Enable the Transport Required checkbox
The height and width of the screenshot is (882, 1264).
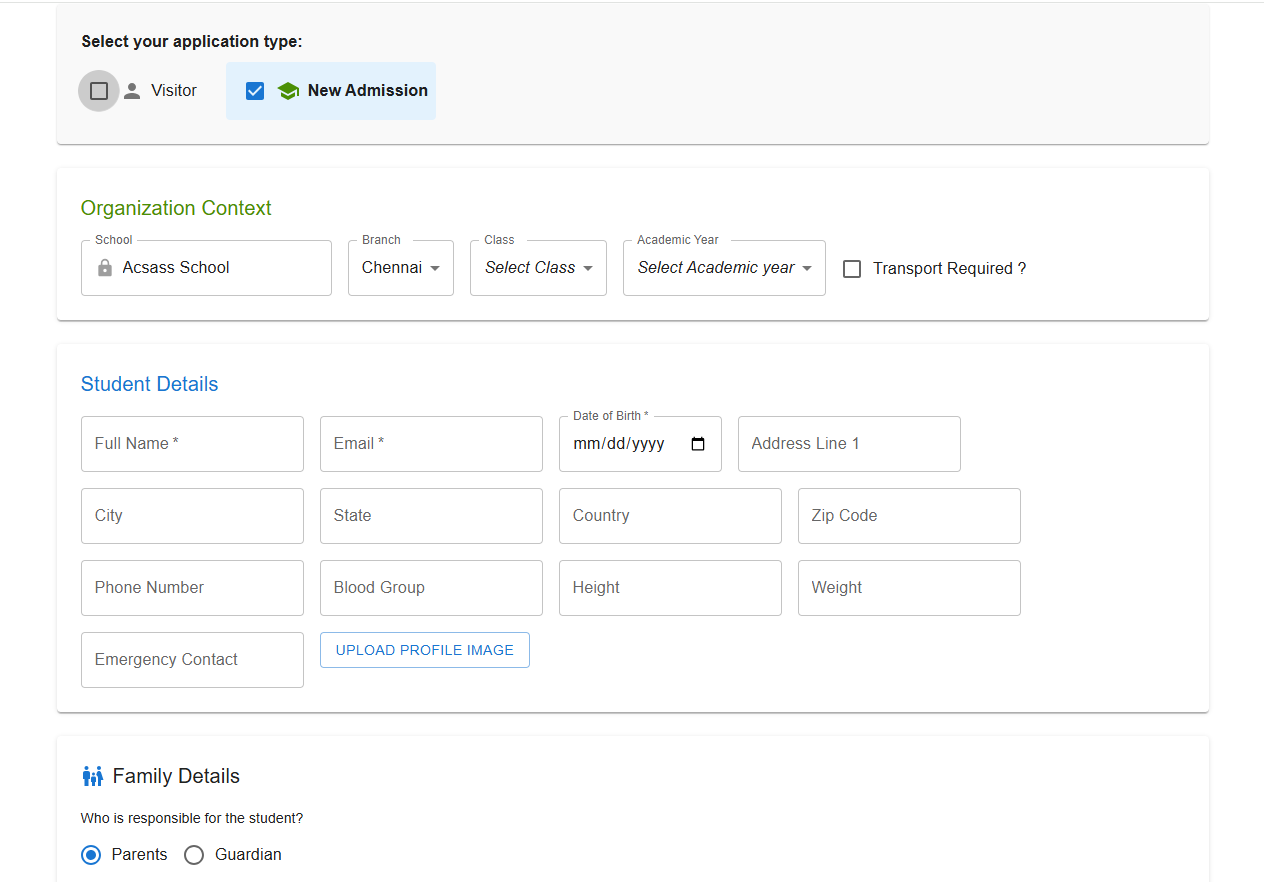coord(852,269)
